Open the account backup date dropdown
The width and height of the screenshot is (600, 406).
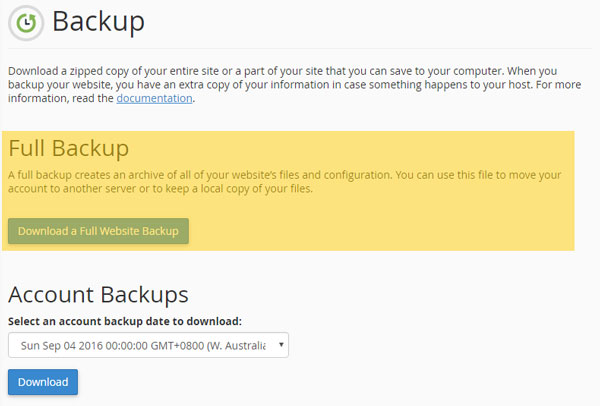point(148,345)
